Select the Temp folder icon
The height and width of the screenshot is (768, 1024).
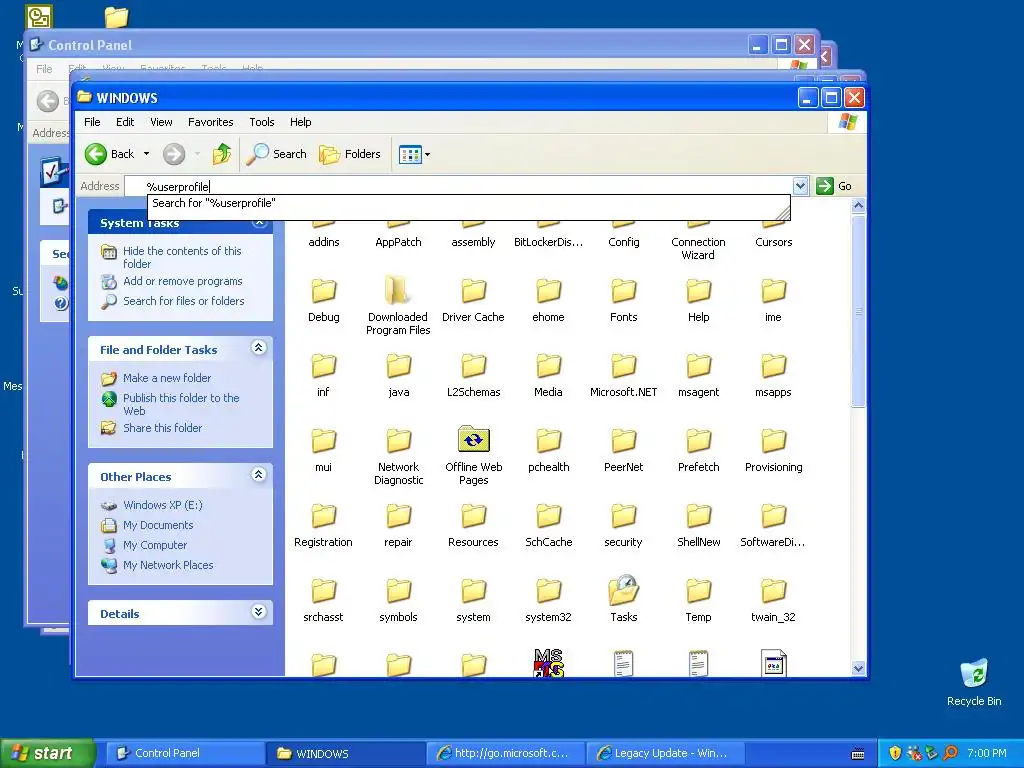(698, 591)
